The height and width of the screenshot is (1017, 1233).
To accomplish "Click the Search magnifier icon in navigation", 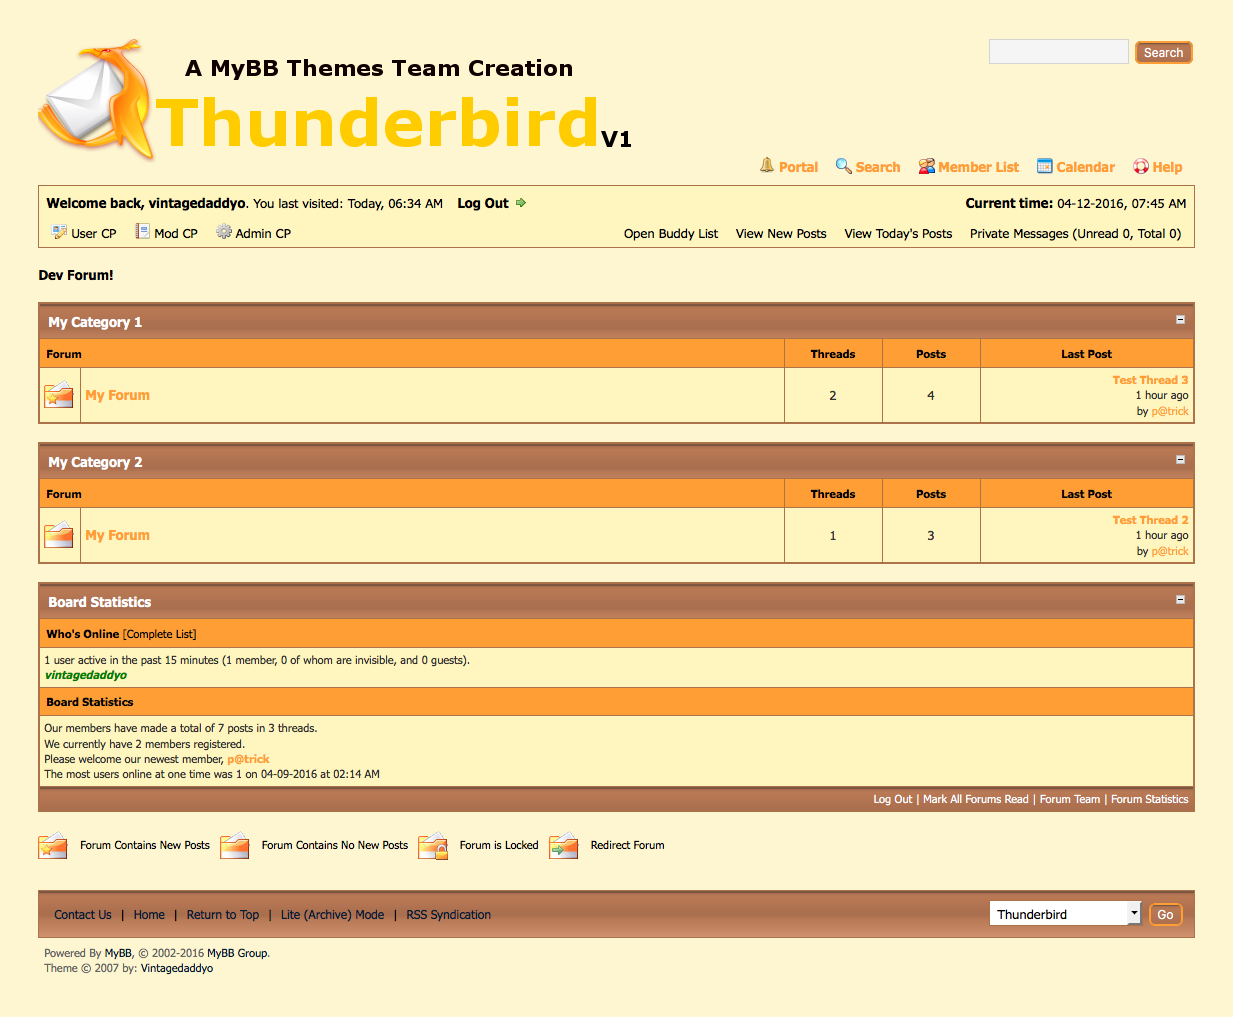I will point(844,166).
